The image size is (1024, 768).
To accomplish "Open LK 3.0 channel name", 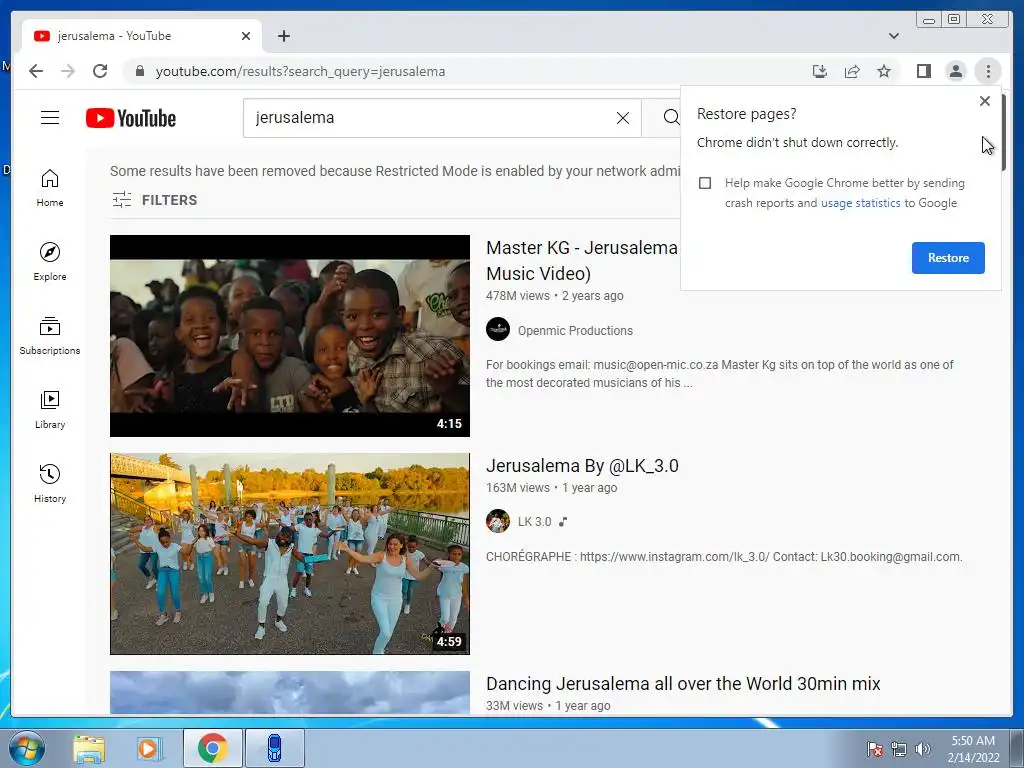I will tap(534, 522).
